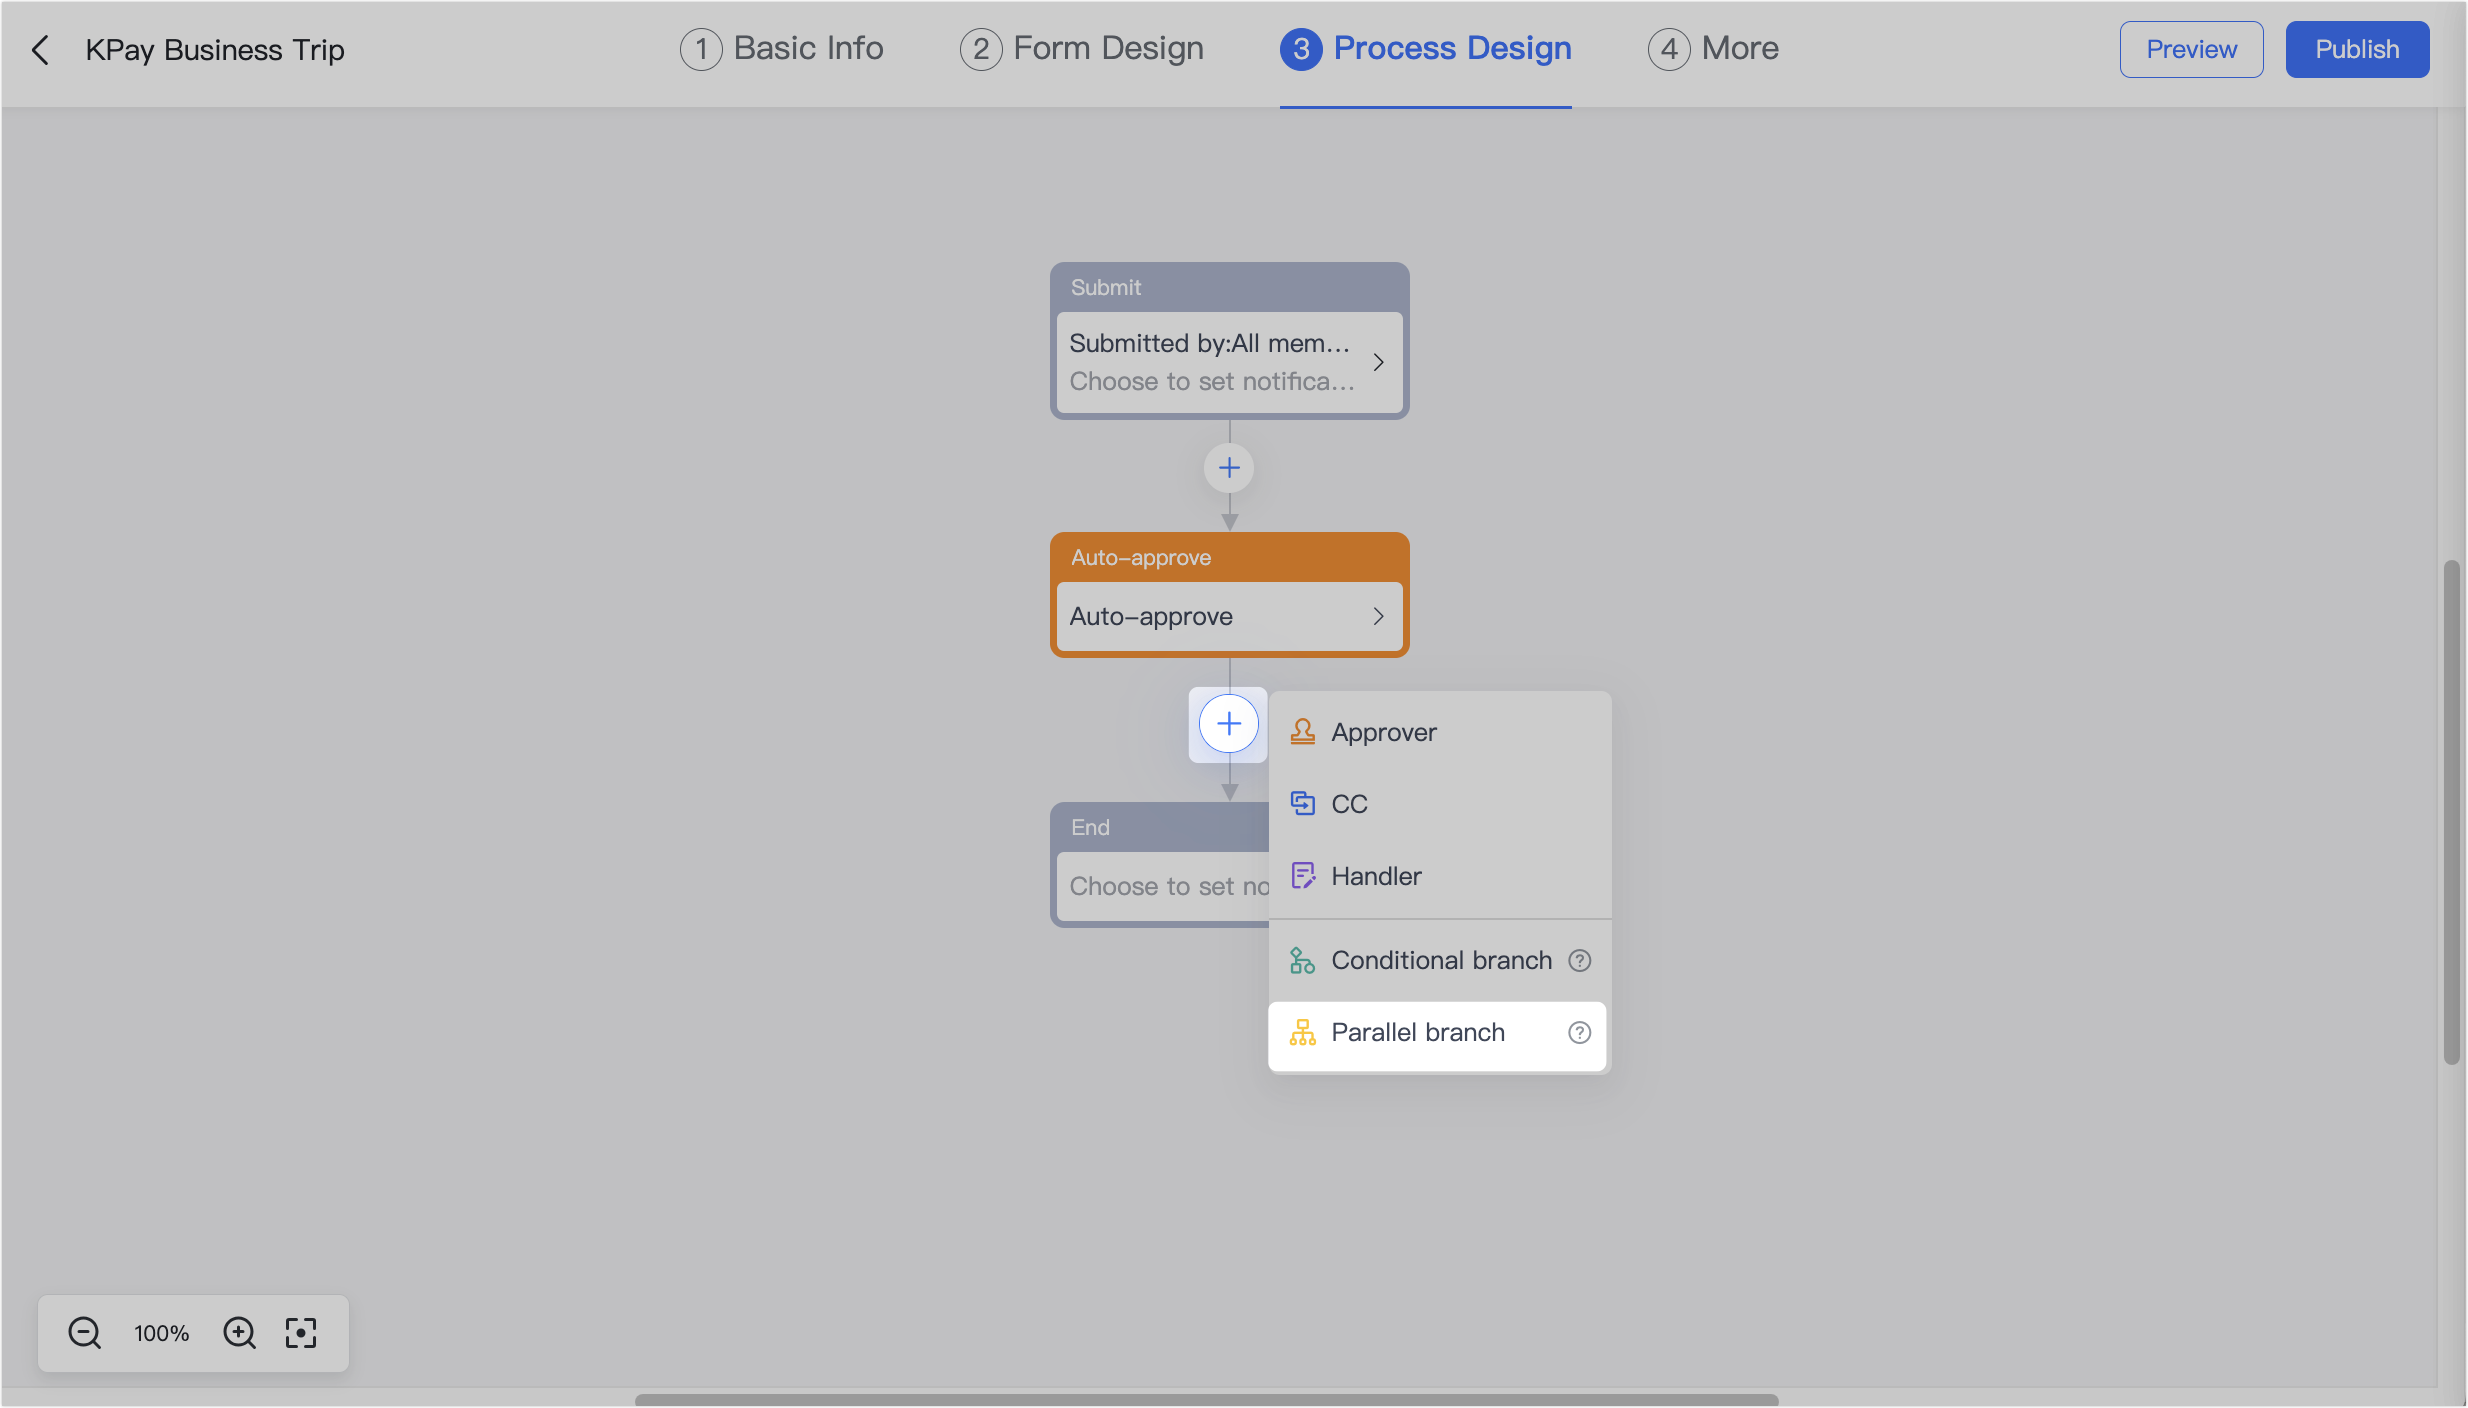Open the Preview mode
This screenshot has width=2468, height=1408.
2190,48
